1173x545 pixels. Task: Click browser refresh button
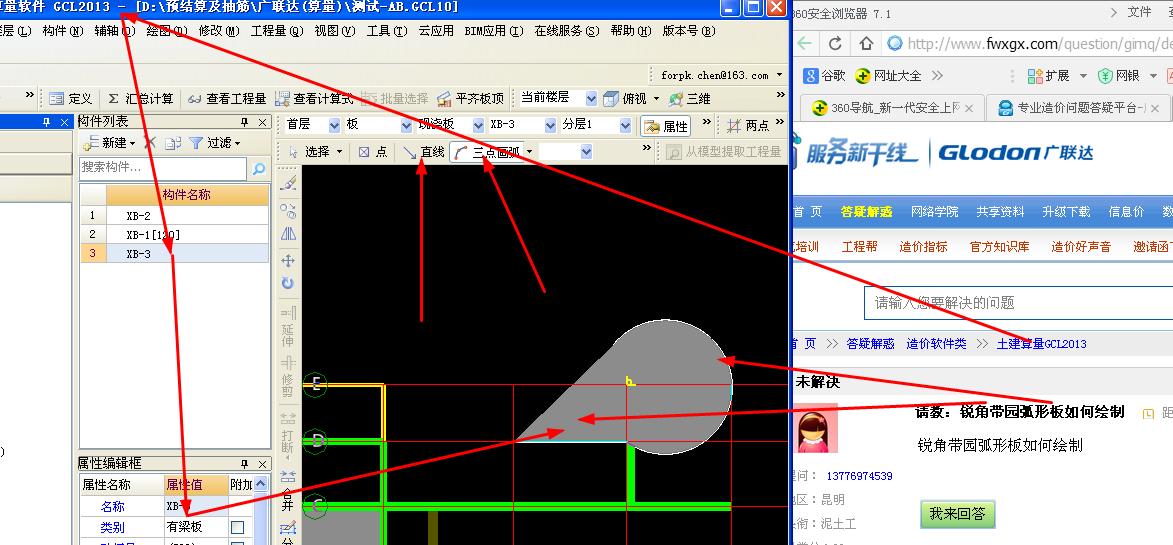click(835, 43)
